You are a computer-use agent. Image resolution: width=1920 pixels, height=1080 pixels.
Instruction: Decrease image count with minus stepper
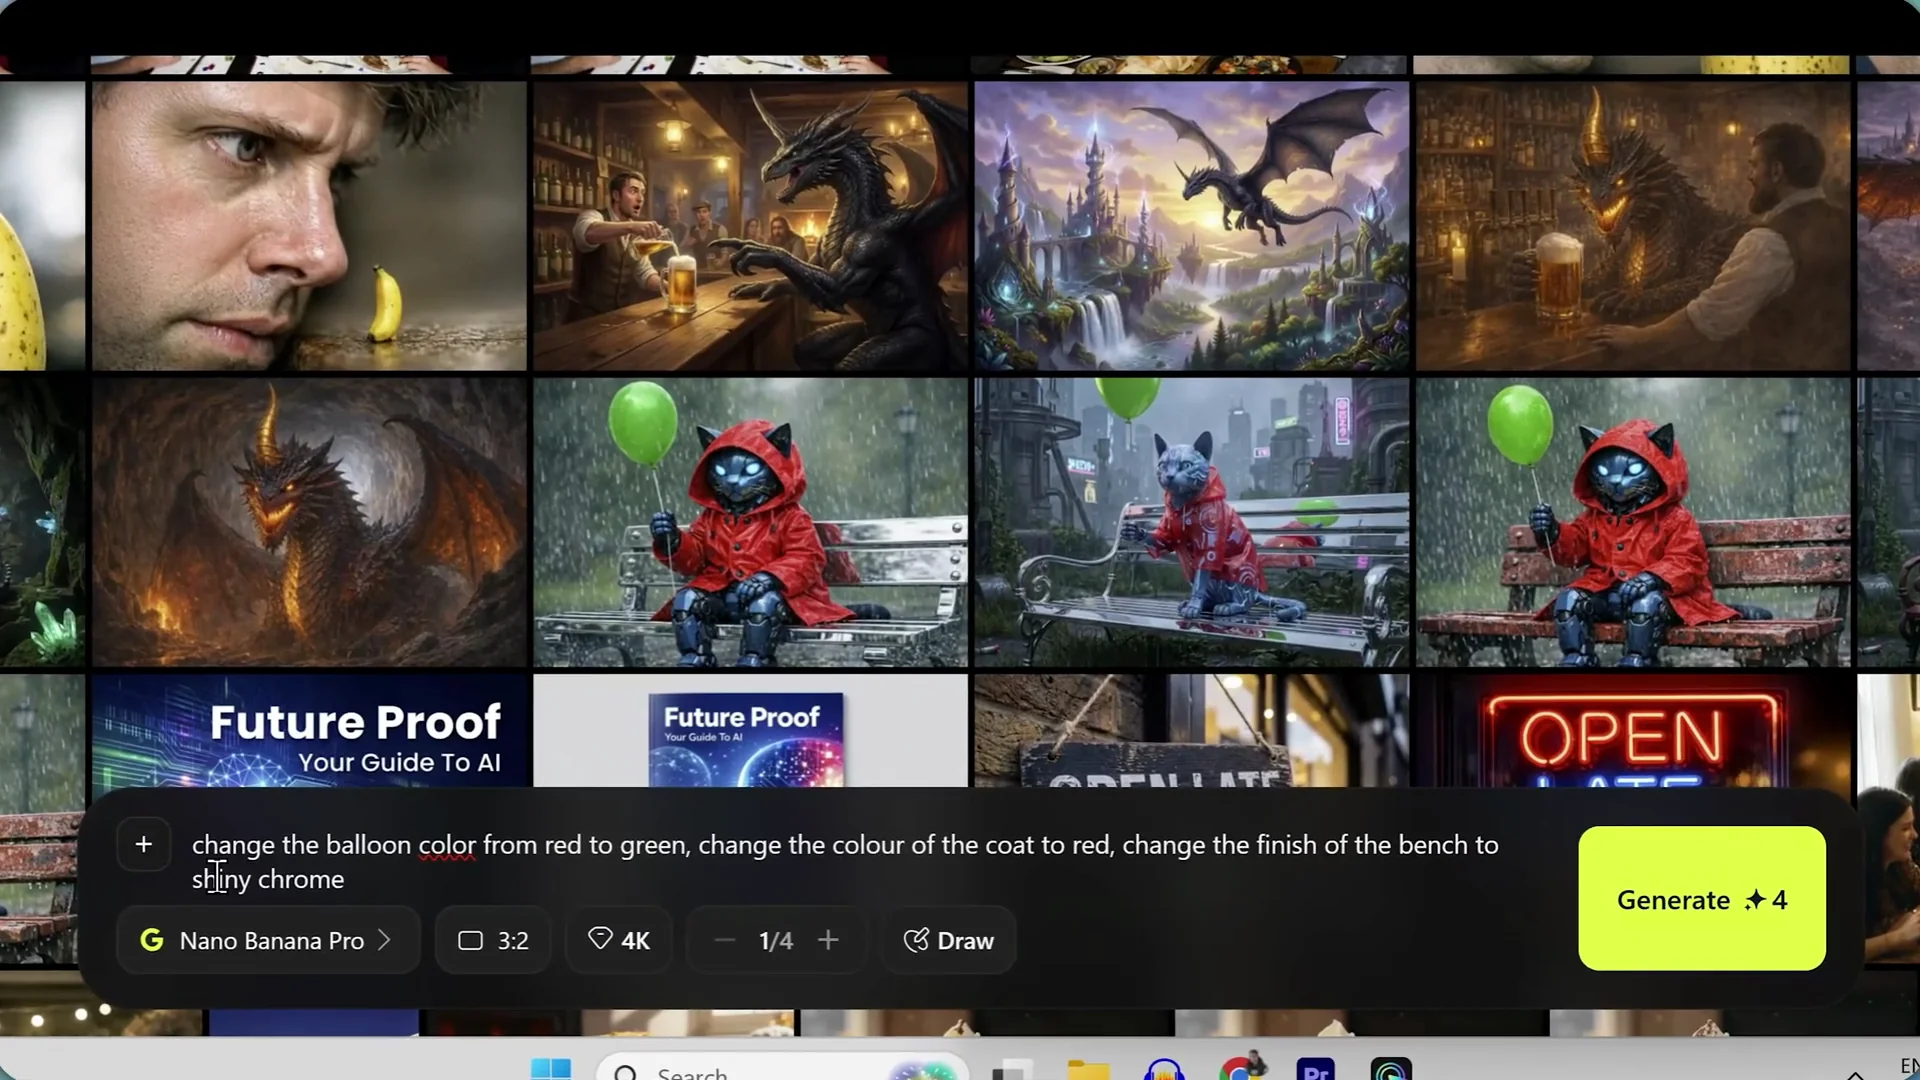pyautogui.click(x=725, y=940)
